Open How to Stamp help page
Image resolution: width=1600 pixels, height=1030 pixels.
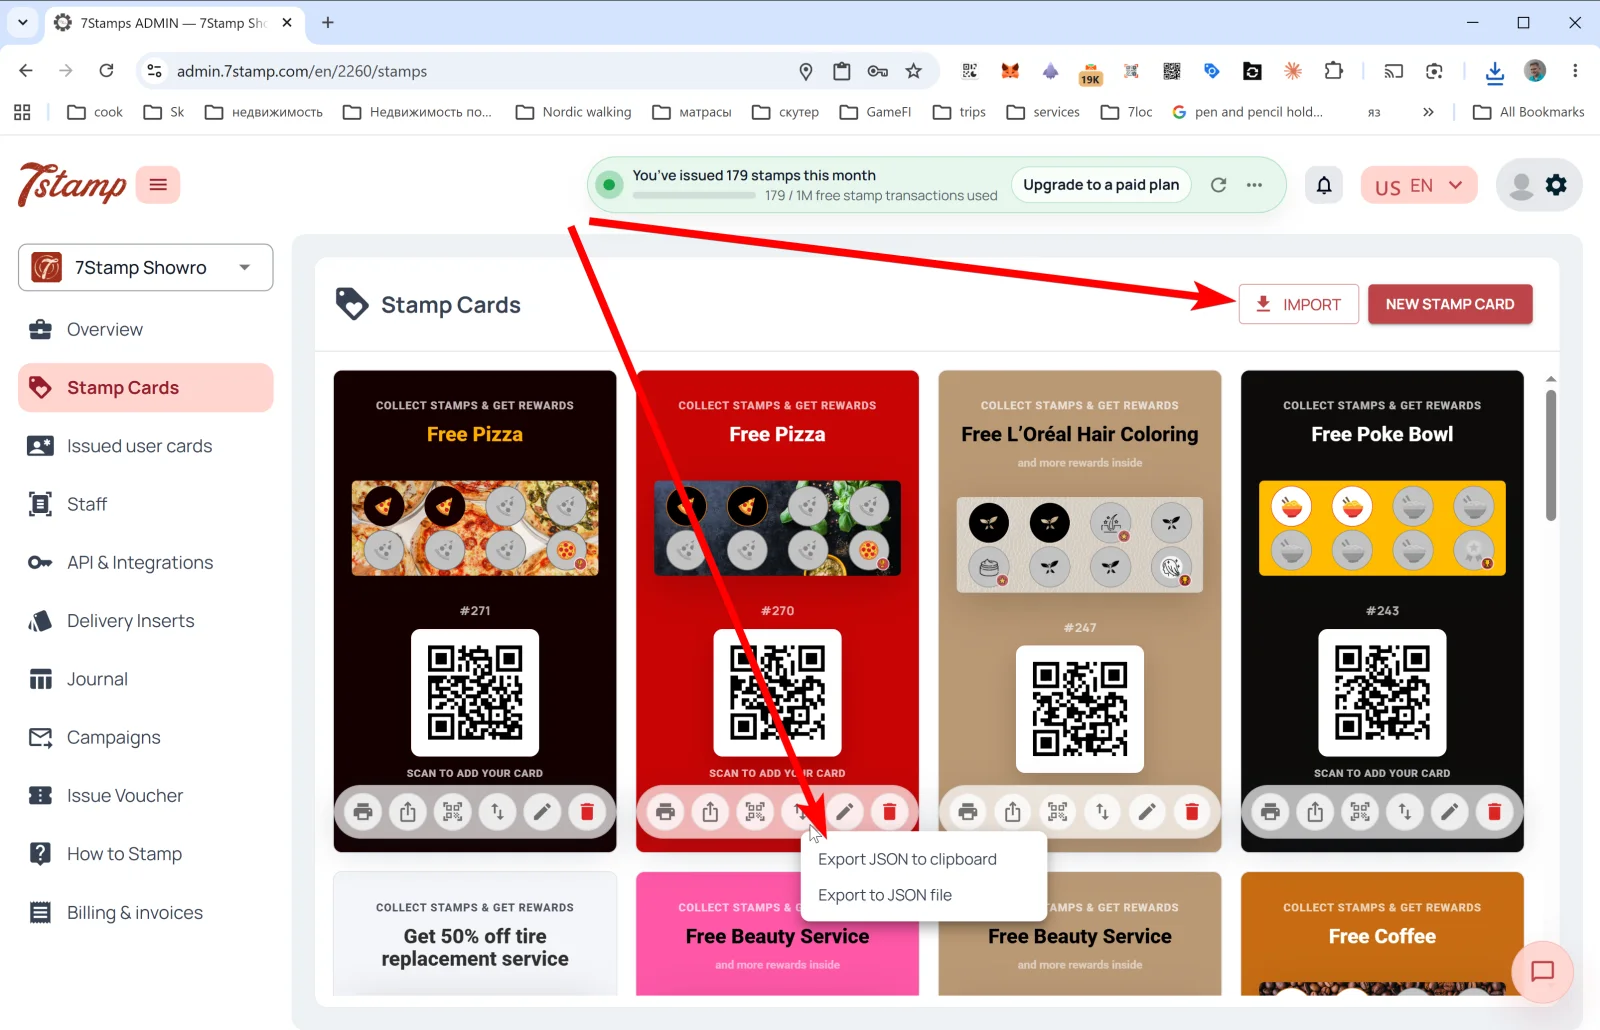[146, 854]
